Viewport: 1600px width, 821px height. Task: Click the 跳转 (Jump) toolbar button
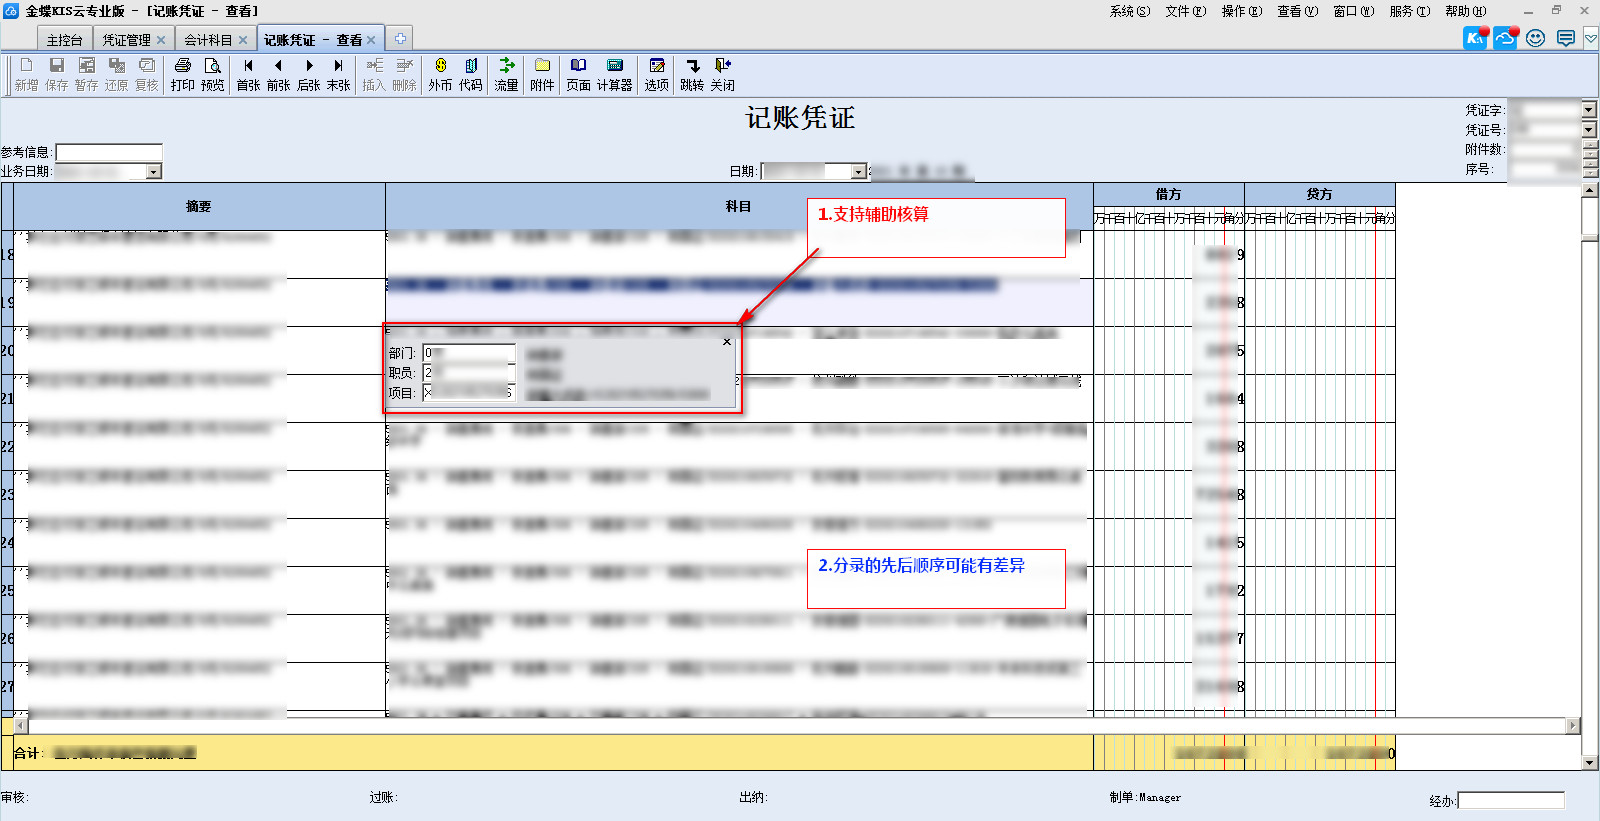coord(692,73)
